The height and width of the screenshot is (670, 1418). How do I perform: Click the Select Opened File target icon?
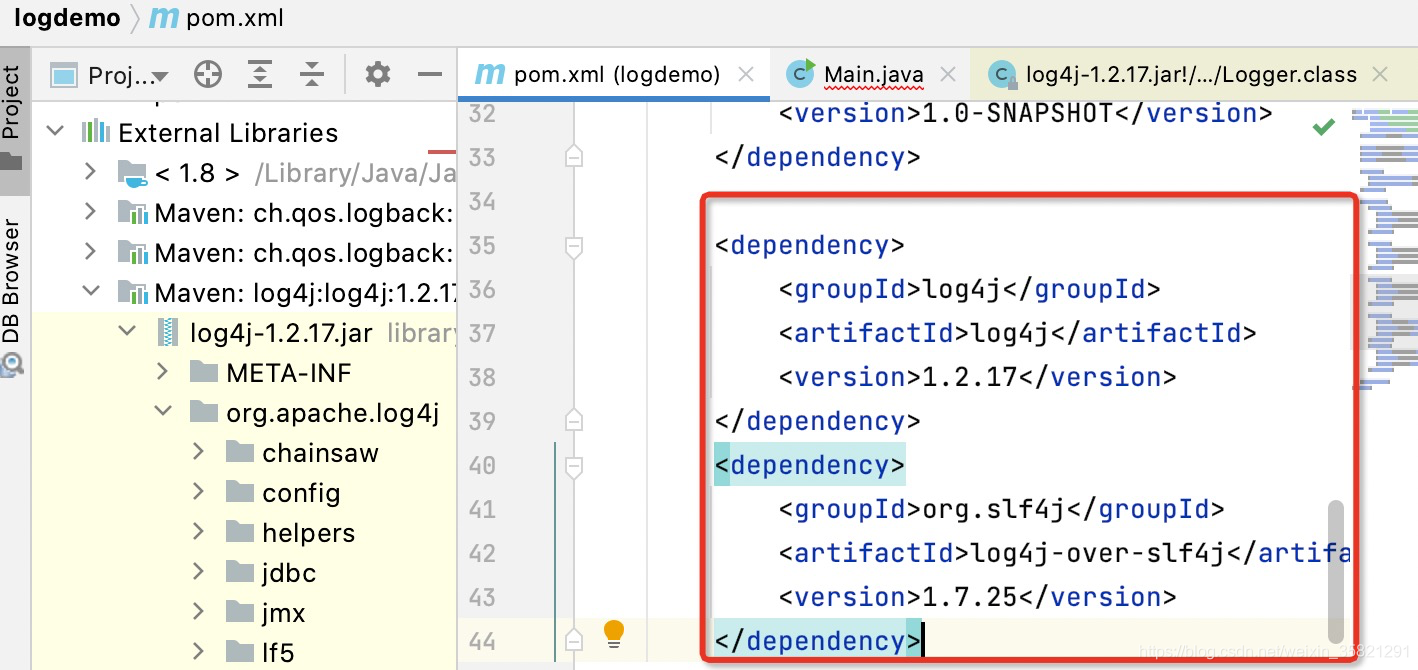pos(207,74)
